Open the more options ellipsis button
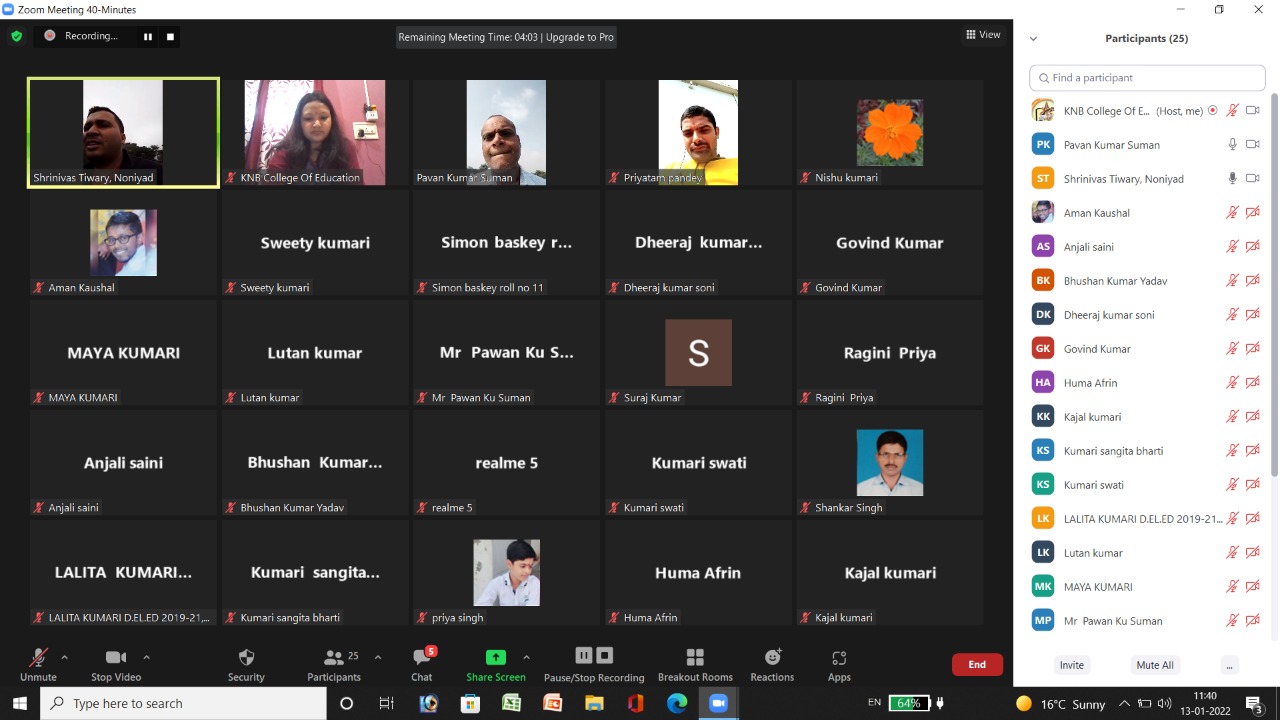Viewport: 1280px width, 720px height. click(1229, 665)
